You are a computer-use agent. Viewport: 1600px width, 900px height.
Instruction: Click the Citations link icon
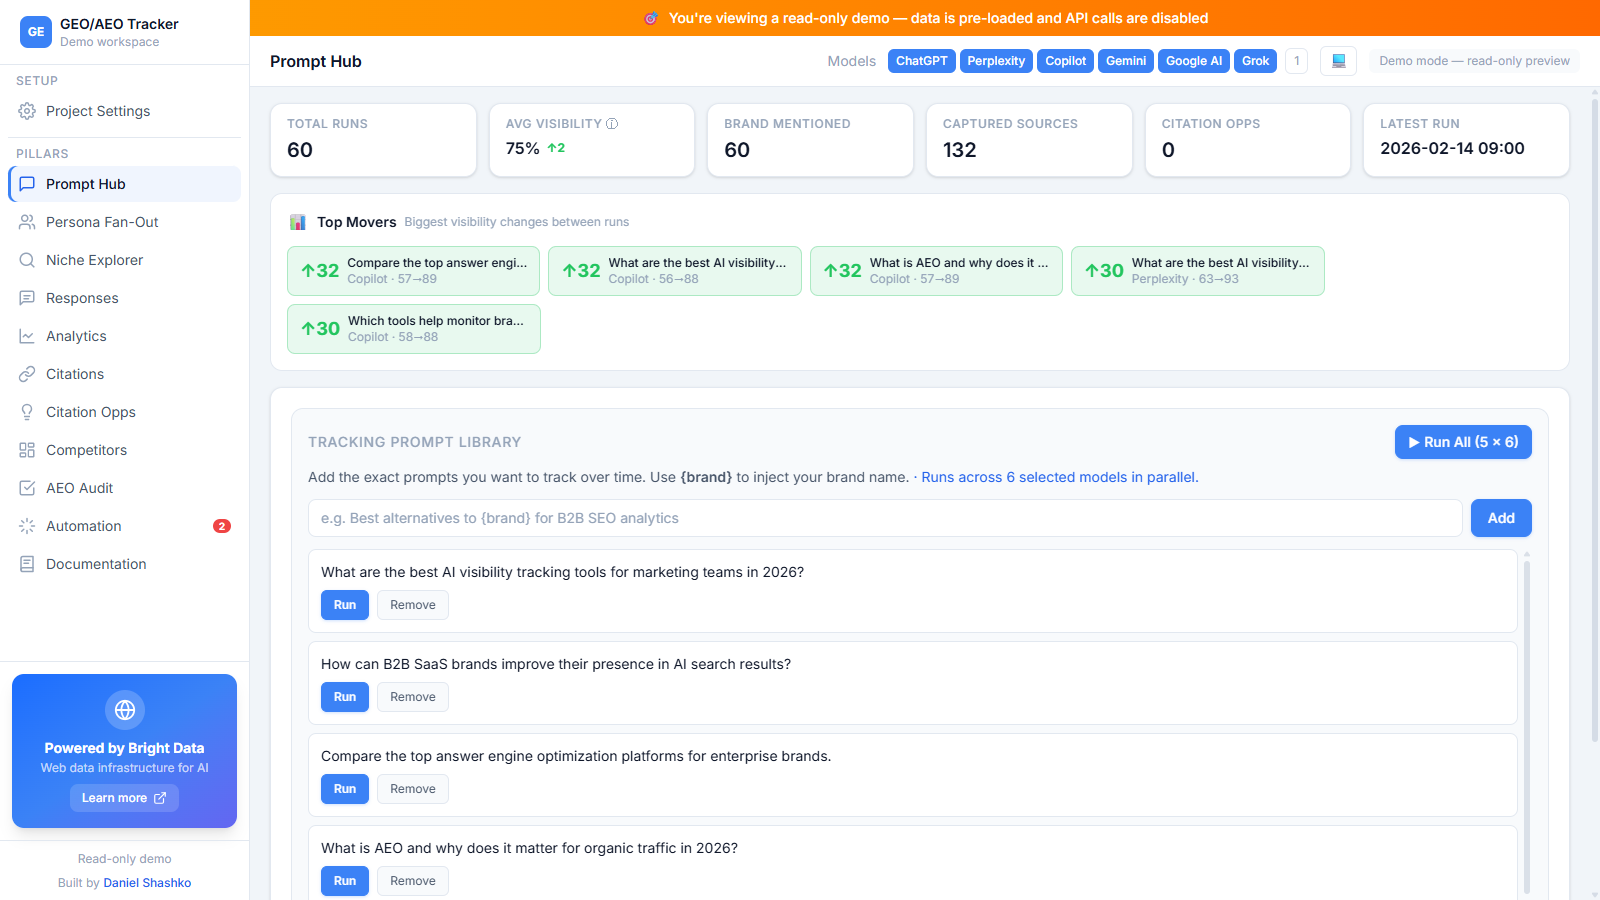(27, 374)
